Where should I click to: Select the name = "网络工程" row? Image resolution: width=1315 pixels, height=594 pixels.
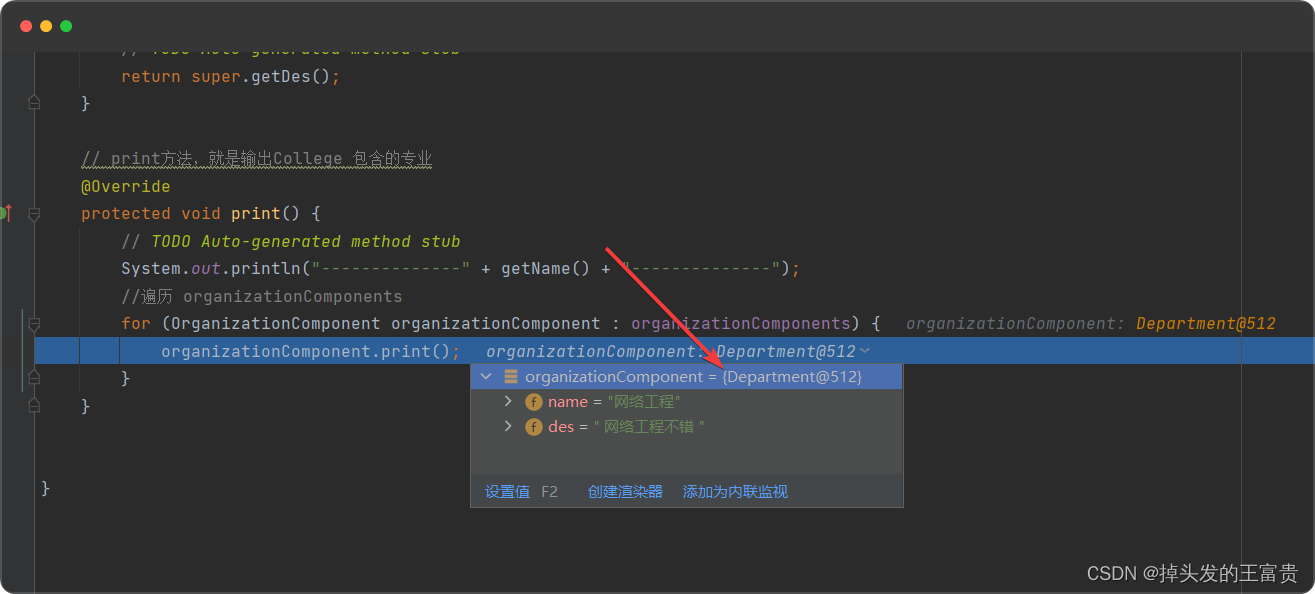coord(687,401)
